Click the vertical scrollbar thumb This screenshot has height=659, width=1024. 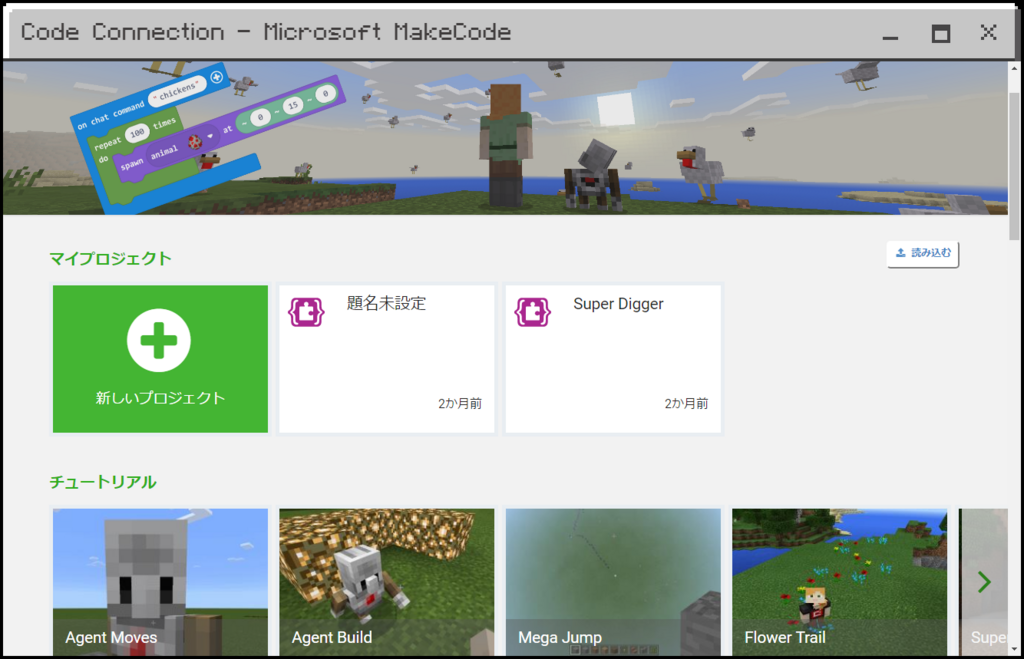pyautogui.click(x=1014, y=167)
